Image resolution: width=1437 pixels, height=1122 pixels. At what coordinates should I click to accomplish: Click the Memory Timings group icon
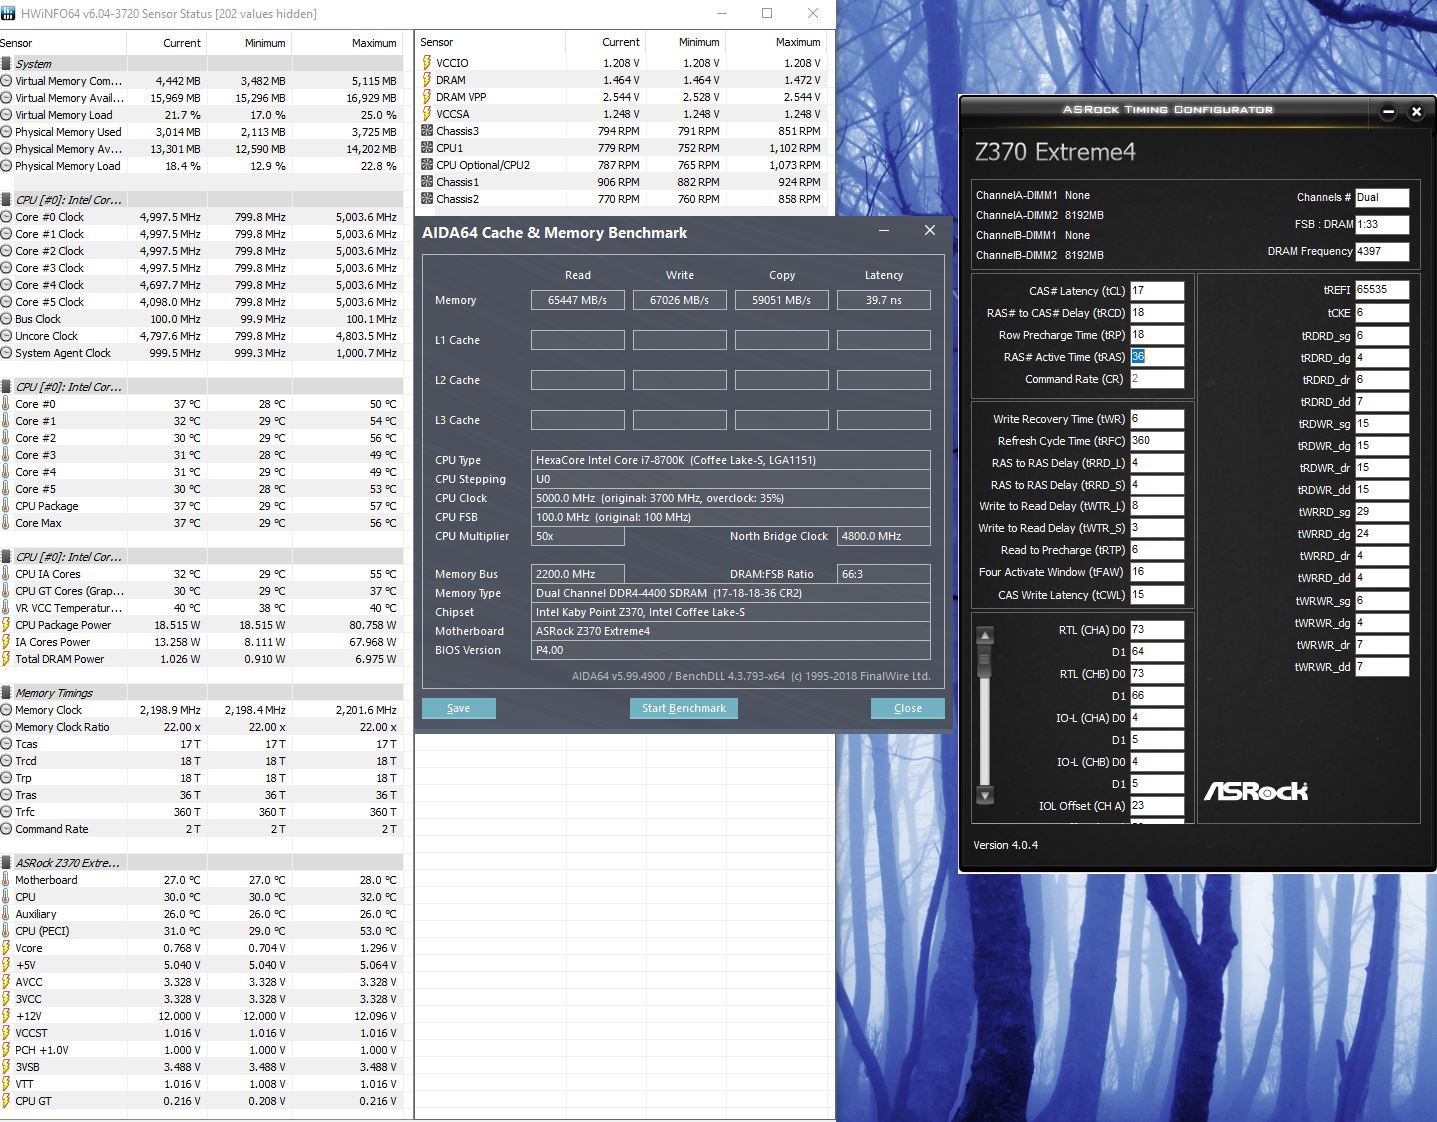7,693
